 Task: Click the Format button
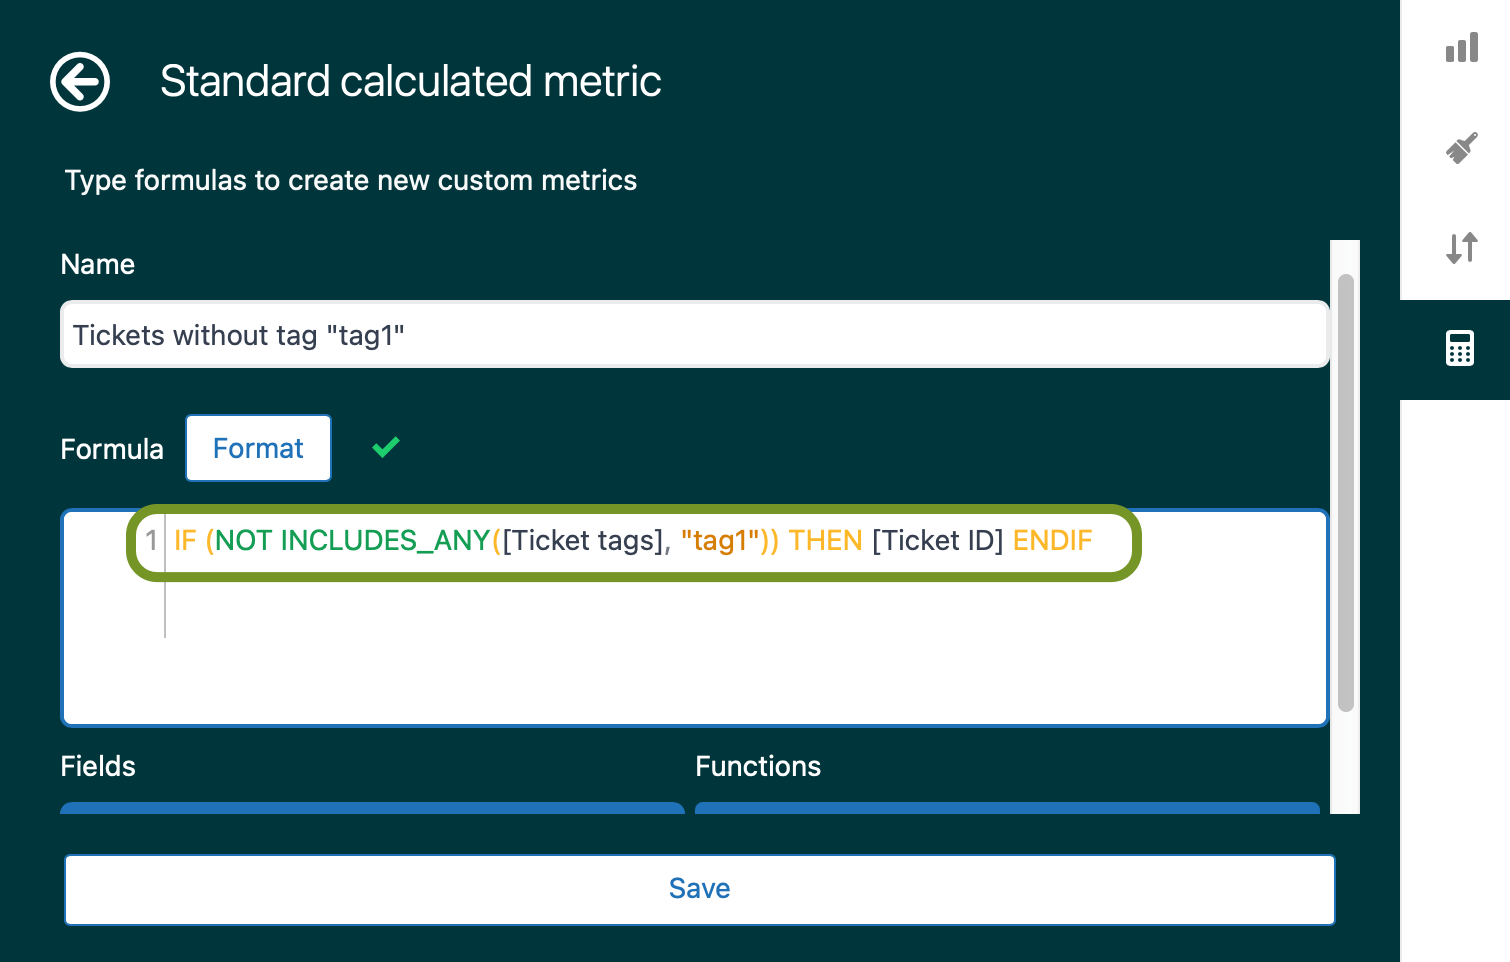click(258, 447)
